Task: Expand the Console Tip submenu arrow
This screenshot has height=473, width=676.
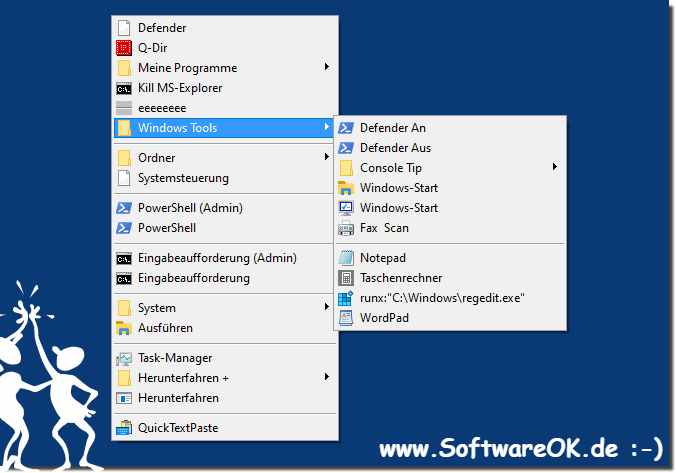Action: (555, 167)
